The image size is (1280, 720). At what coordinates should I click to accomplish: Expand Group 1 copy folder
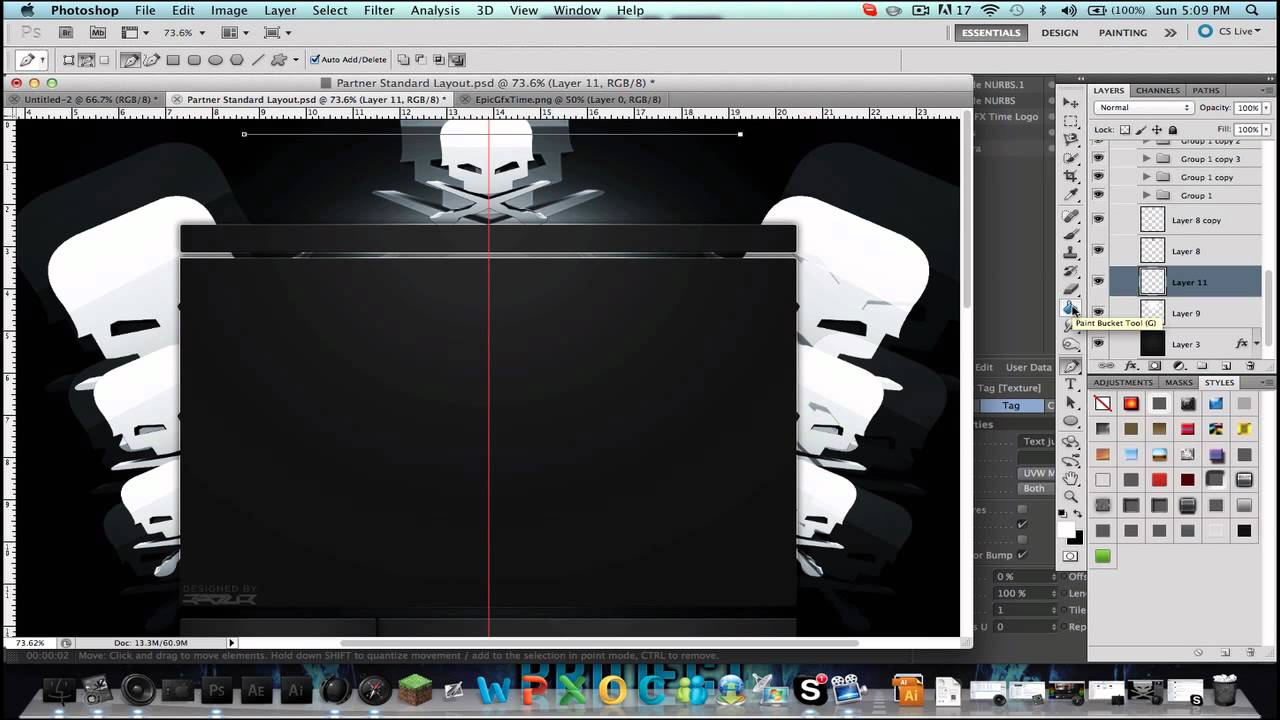(1146, 177)
